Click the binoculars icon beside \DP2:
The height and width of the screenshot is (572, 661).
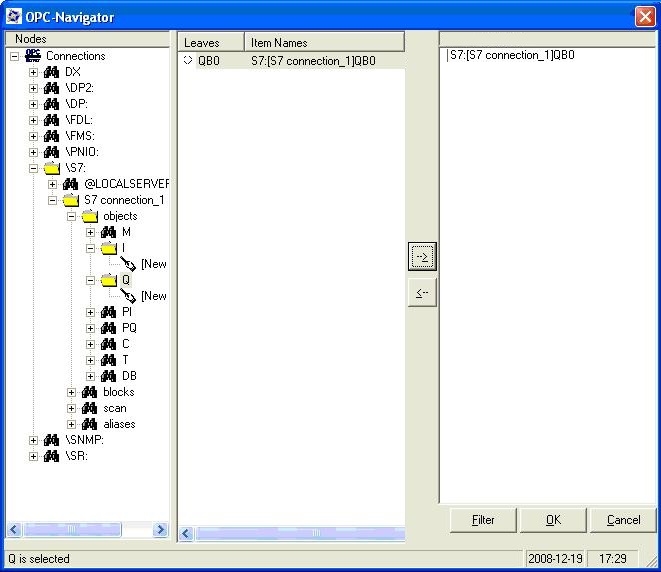pos(51,88)
